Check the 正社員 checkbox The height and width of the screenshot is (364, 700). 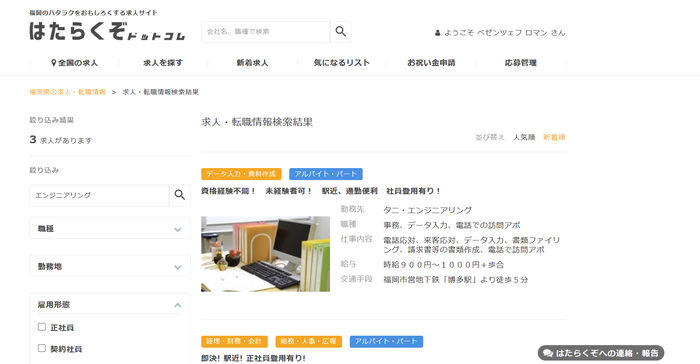tap(42, 327)
